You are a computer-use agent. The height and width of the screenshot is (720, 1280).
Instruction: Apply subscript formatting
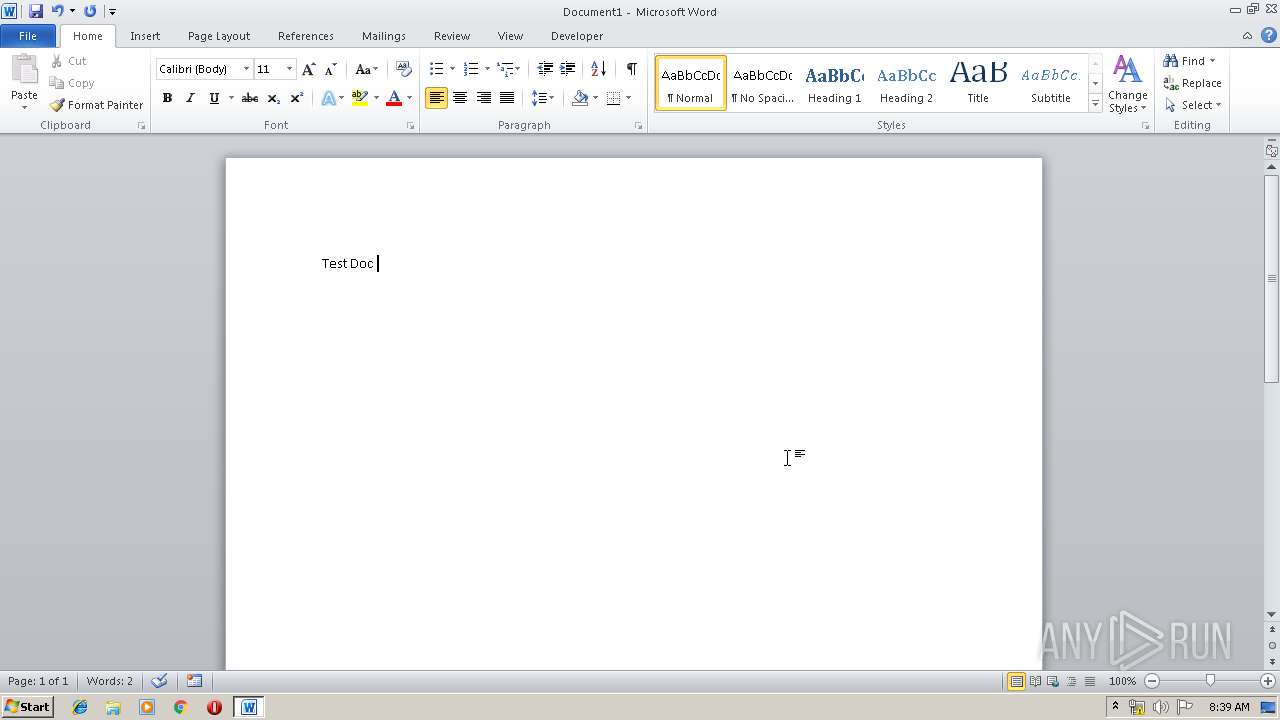click(273, 98)
